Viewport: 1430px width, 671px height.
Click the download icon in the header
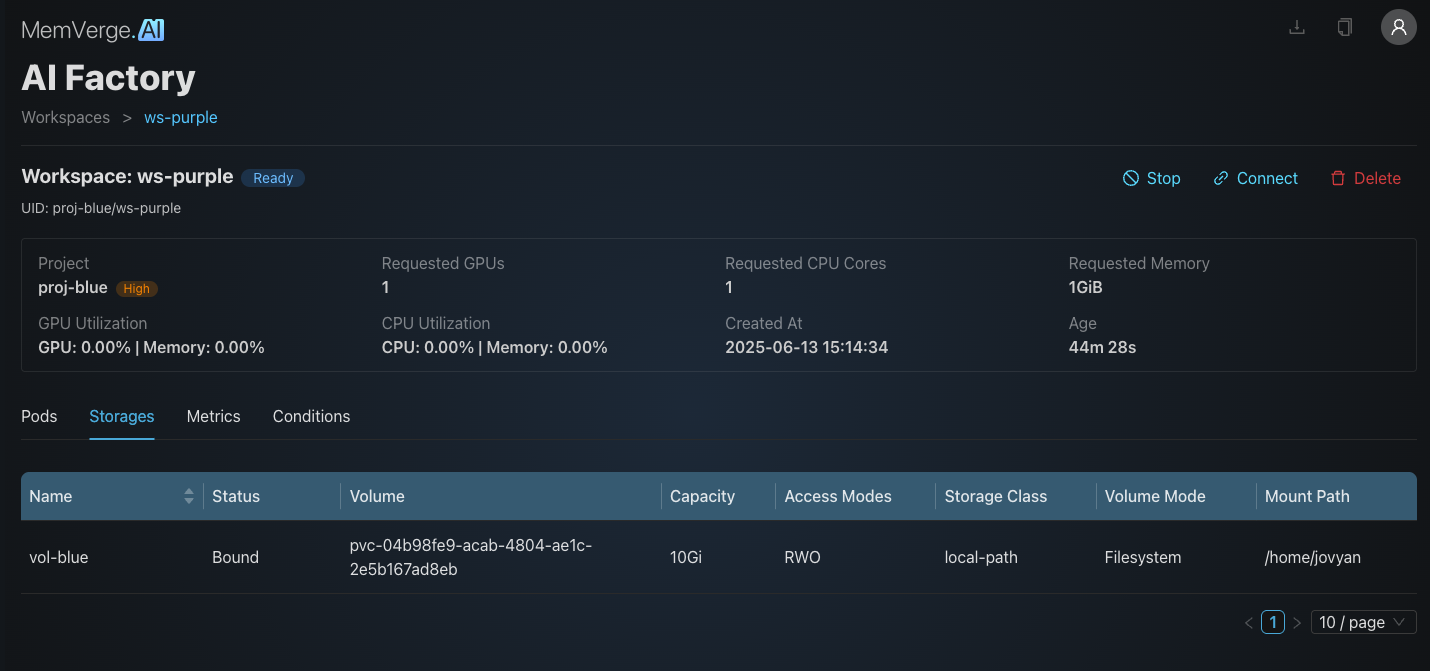point(1297,27)
